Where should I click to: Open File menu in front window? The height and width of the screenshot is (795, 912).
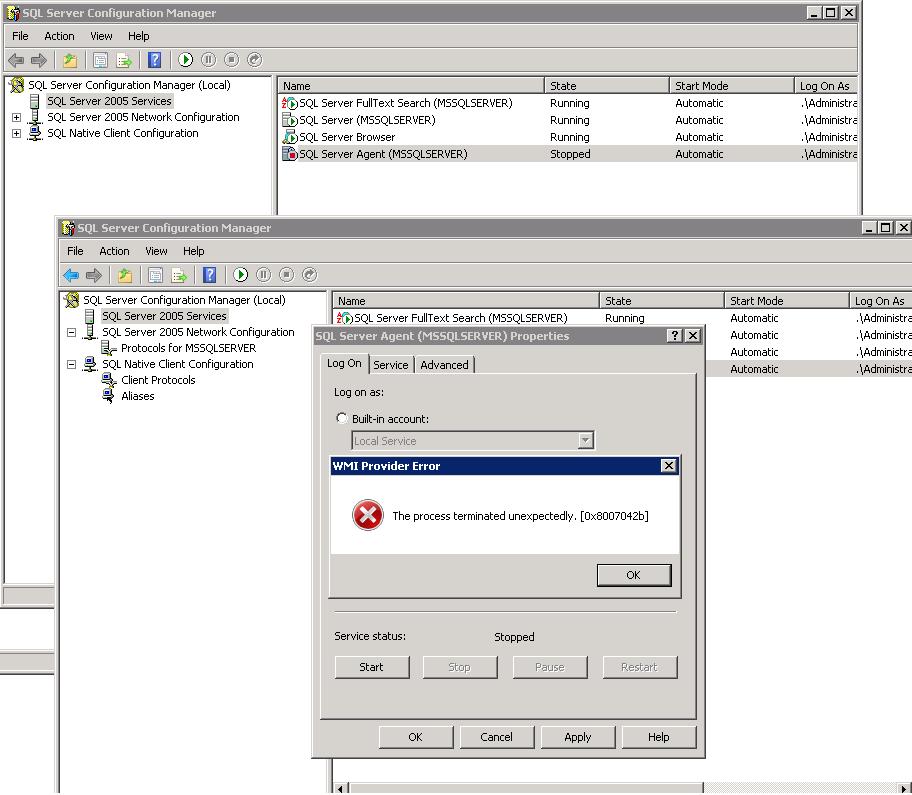click(x=75, y=251)
